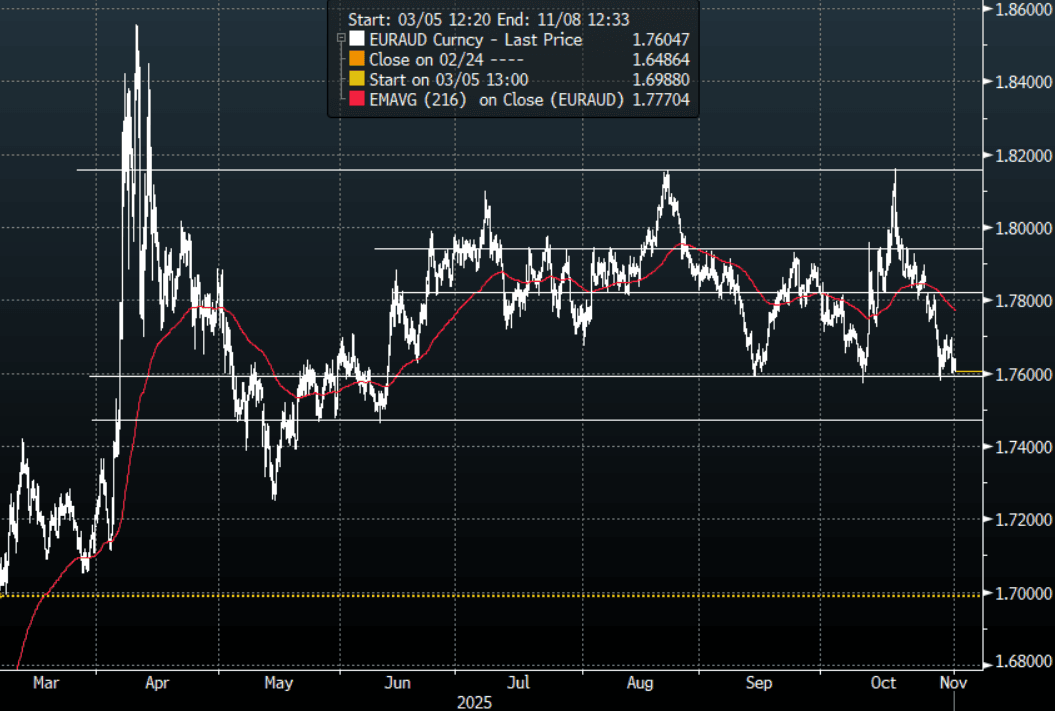Click the yellow Start on 03/05 swatch
Image resolution: width=1055 pixels, height=711 pixels.
point(356,80)
